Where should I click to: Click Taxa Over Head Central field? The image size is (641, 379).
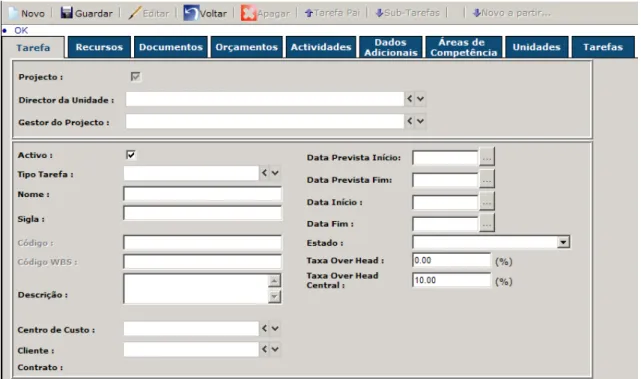pyautogui.click(x=451, y=280)
